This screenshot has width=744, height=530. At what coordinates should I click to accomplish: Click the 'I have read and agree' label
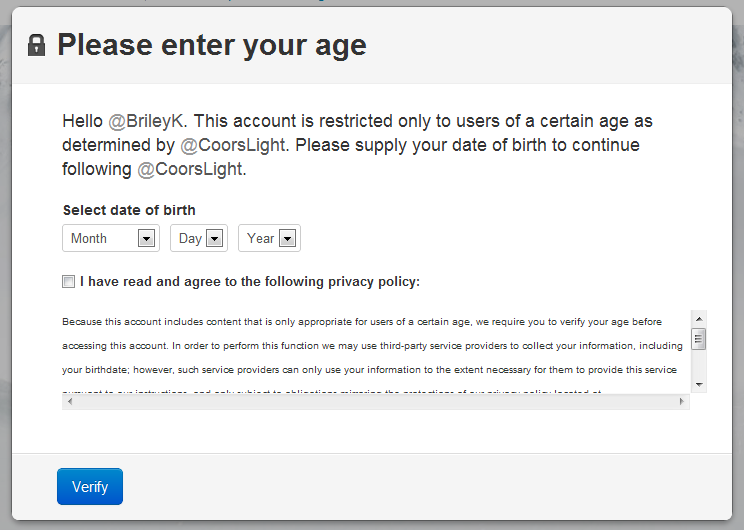click(250, 282)
